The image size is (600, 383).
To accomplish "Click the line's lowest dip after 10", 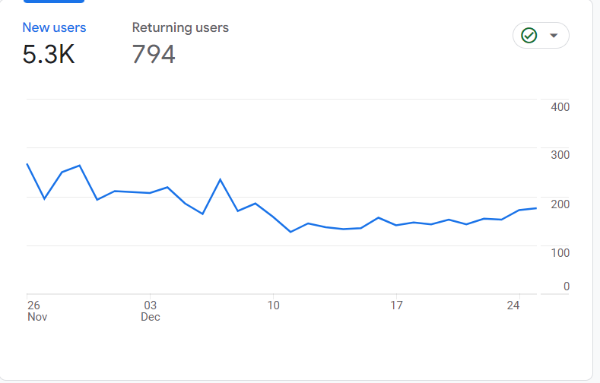I will [x=291, y=232].
